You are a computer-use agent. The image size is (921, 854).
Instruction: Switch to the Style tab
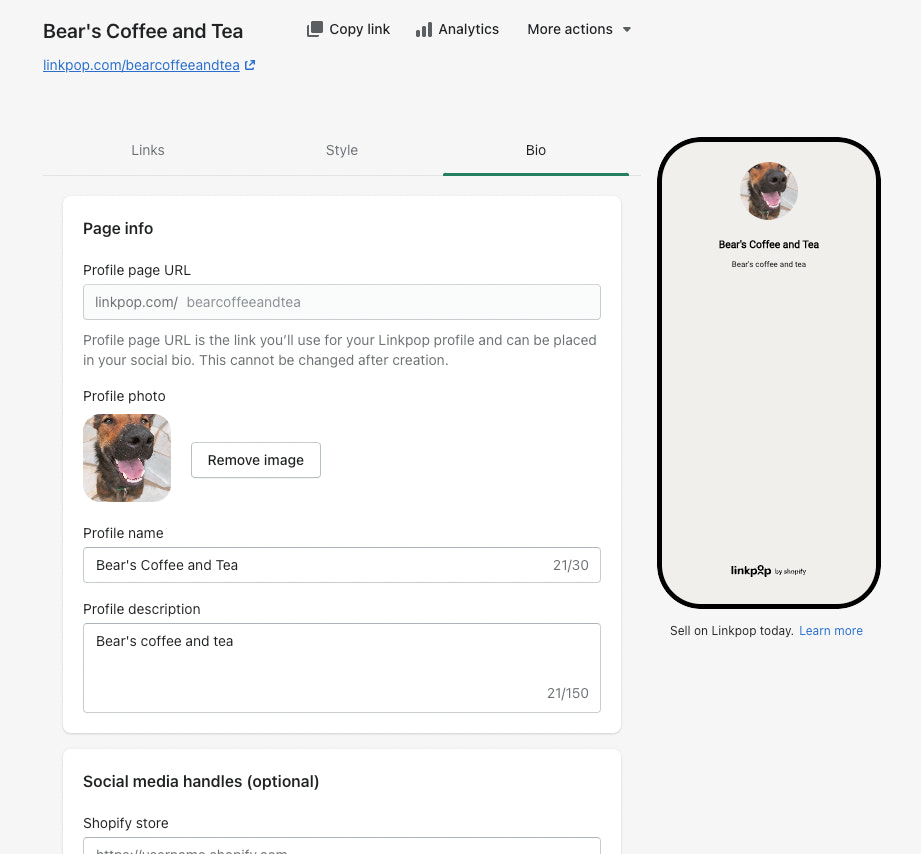(x=341, y=150)
